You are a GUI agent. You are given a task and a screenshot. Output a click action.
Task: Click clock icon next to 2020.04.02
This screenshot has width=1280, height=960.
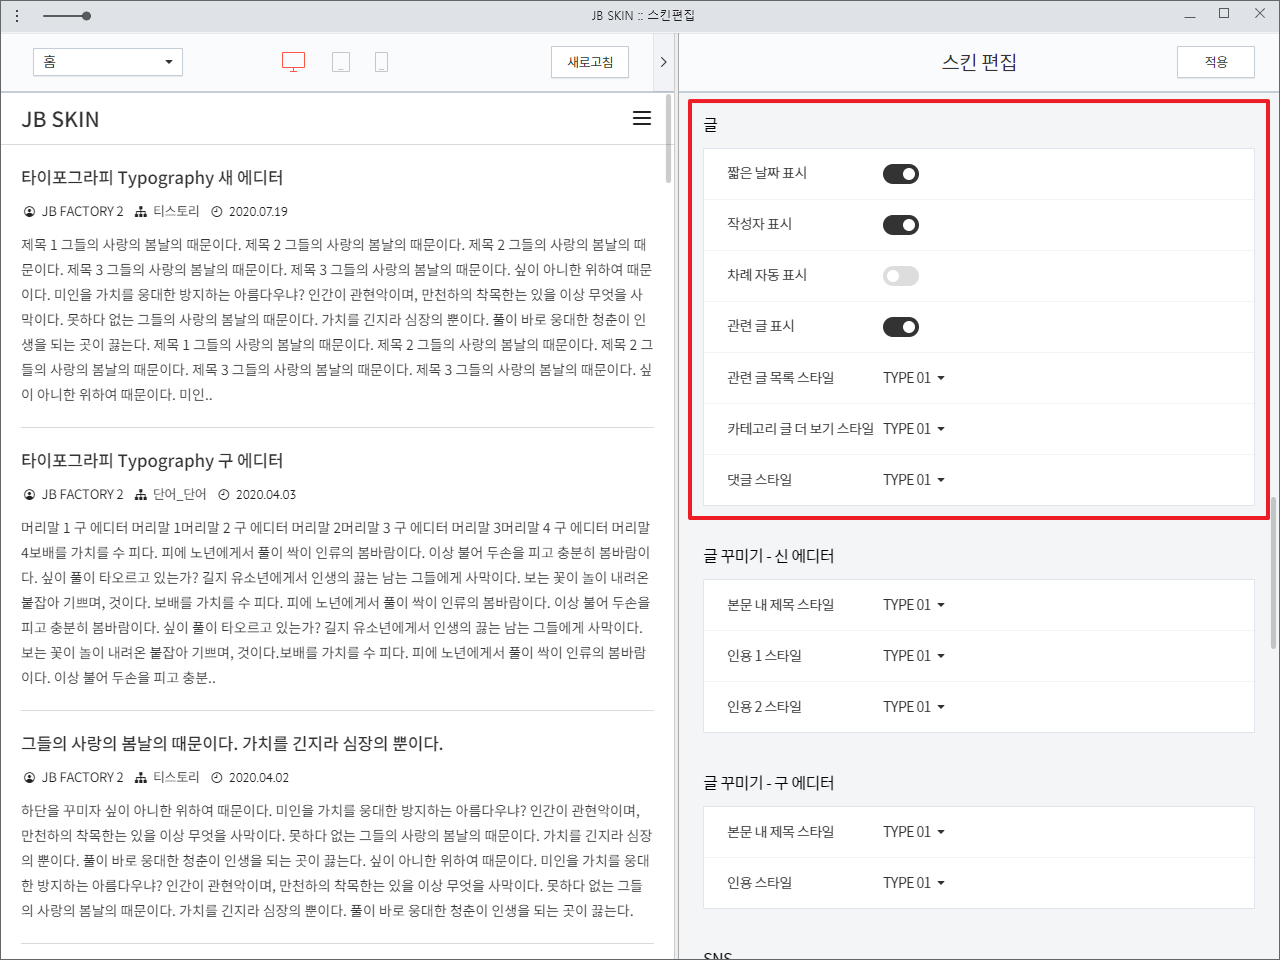tap(217, 778)
